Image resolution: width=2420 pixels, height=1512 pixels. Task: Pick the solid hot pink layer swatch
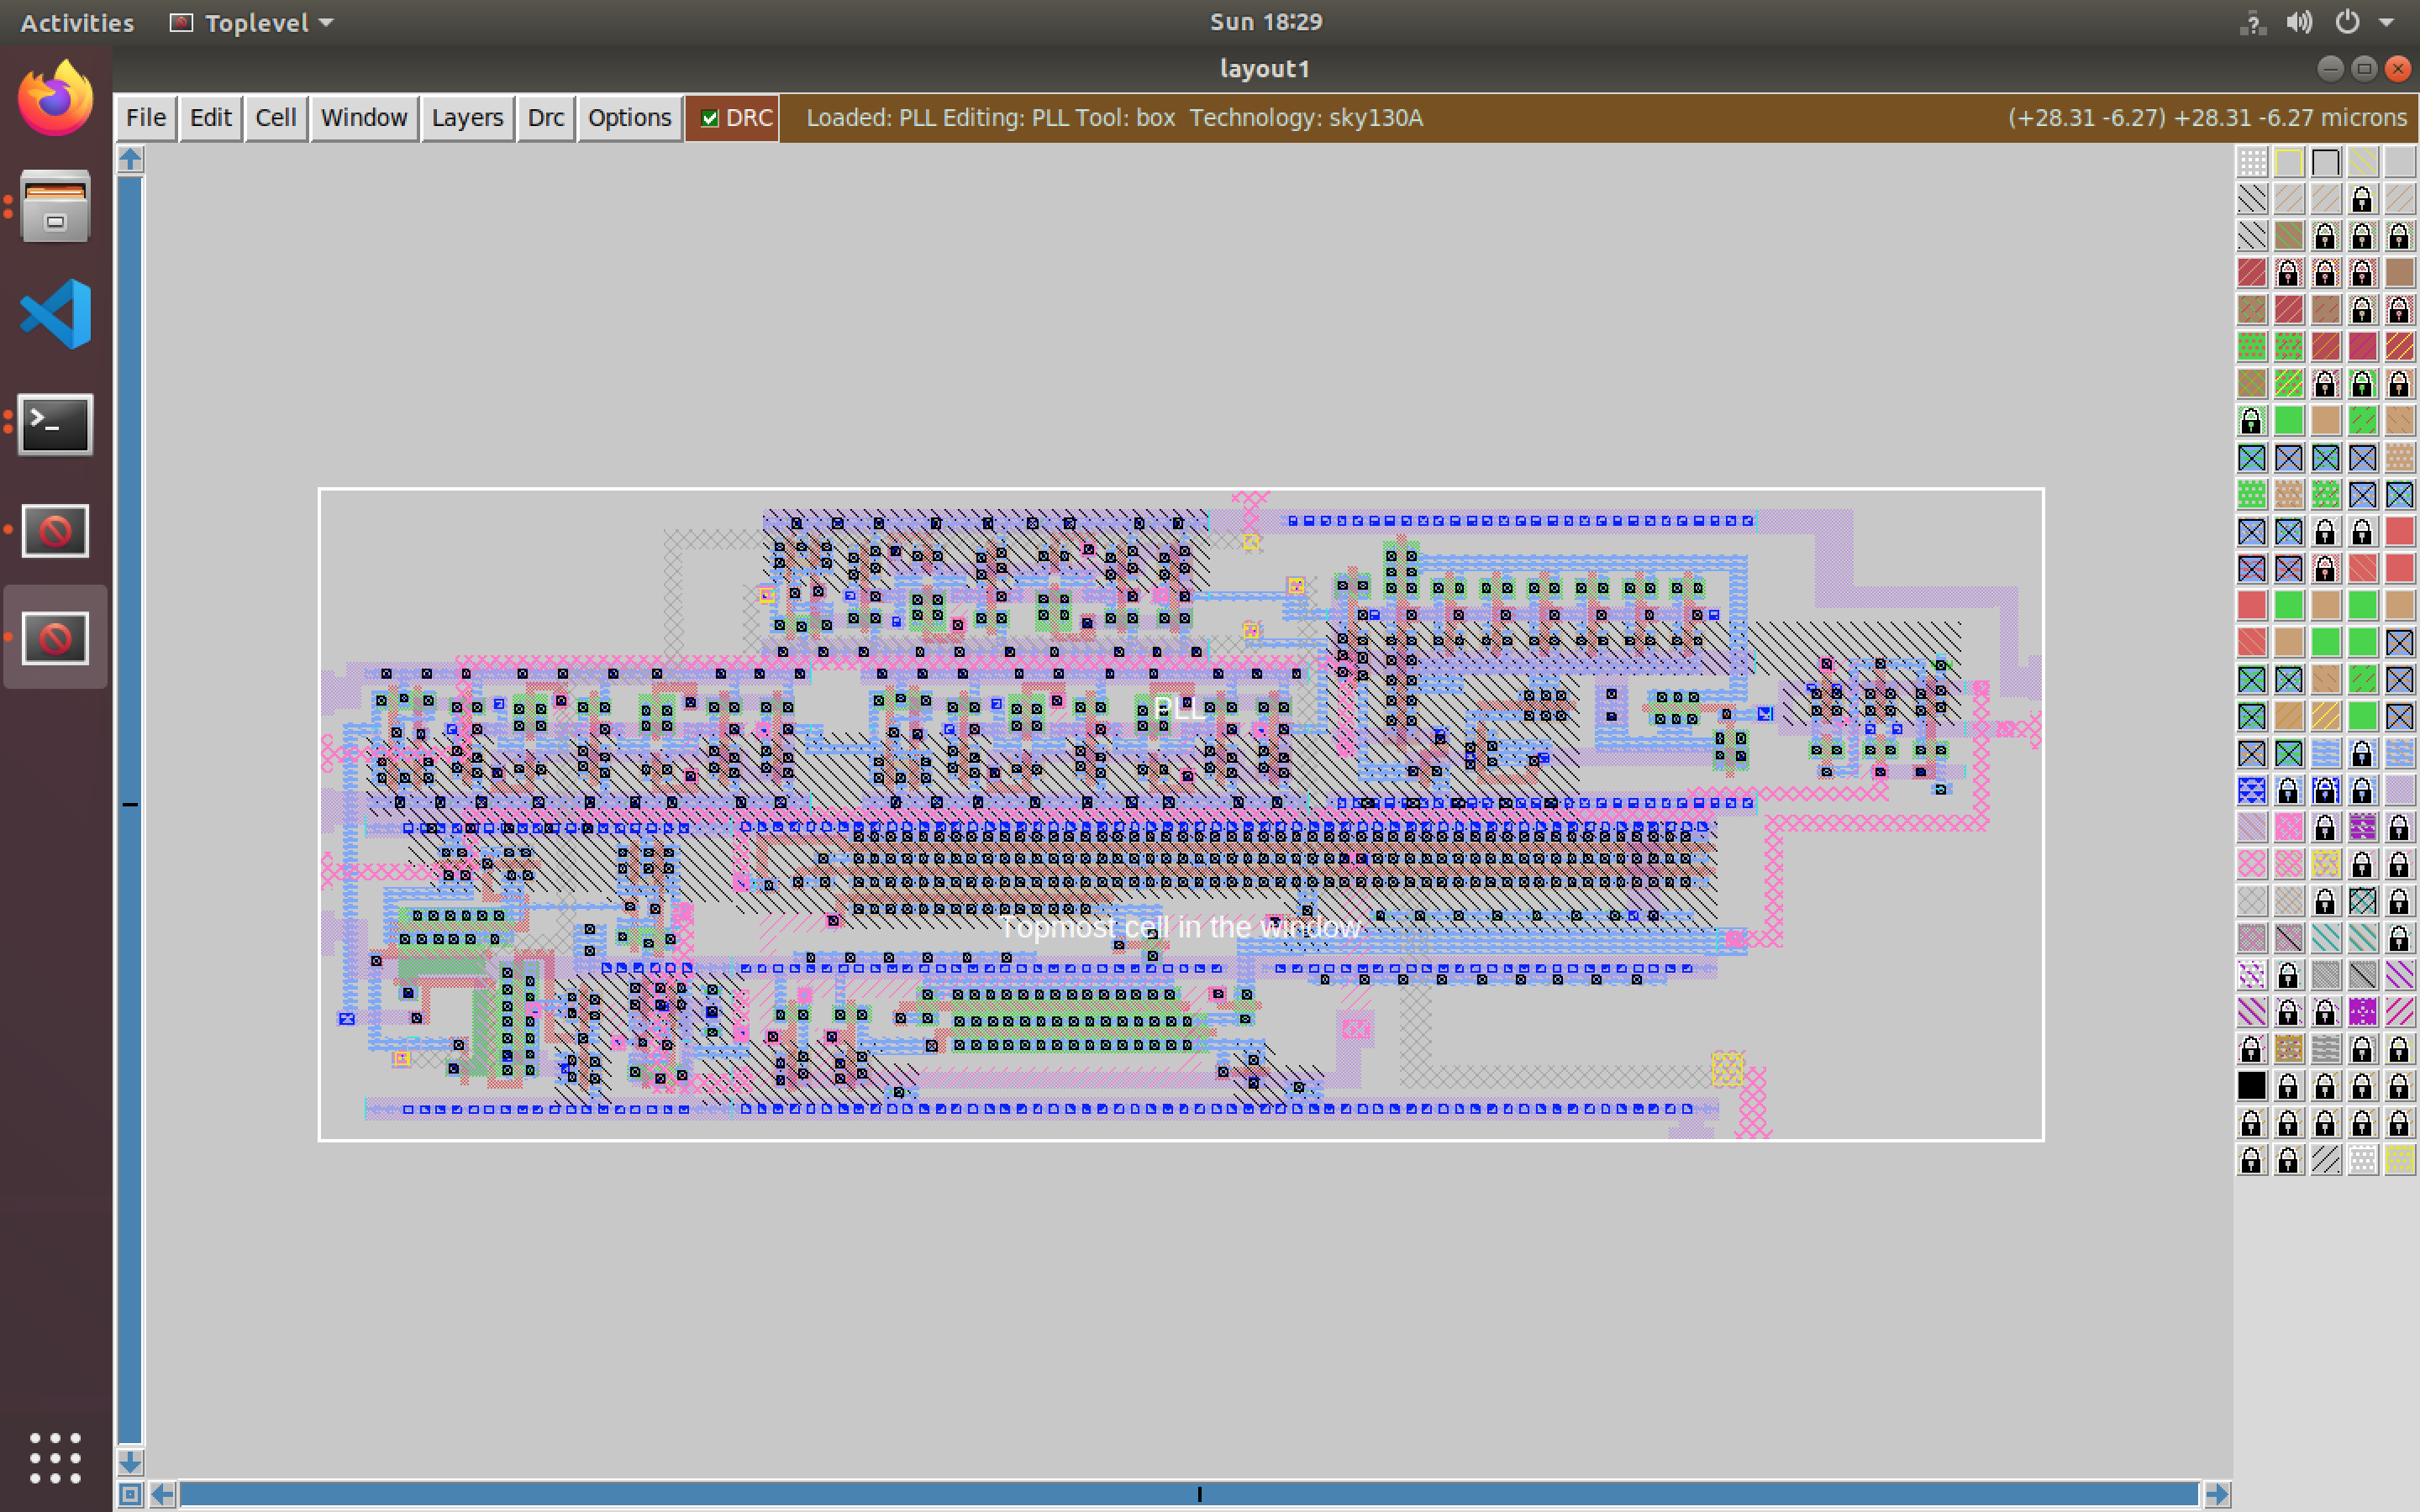[2288, 827]
